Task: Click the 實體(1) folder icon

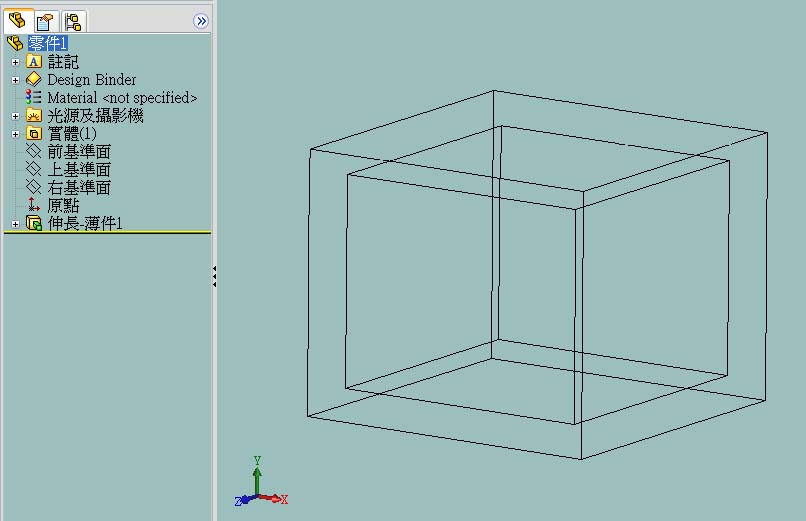Action: [x=33, y=134]
